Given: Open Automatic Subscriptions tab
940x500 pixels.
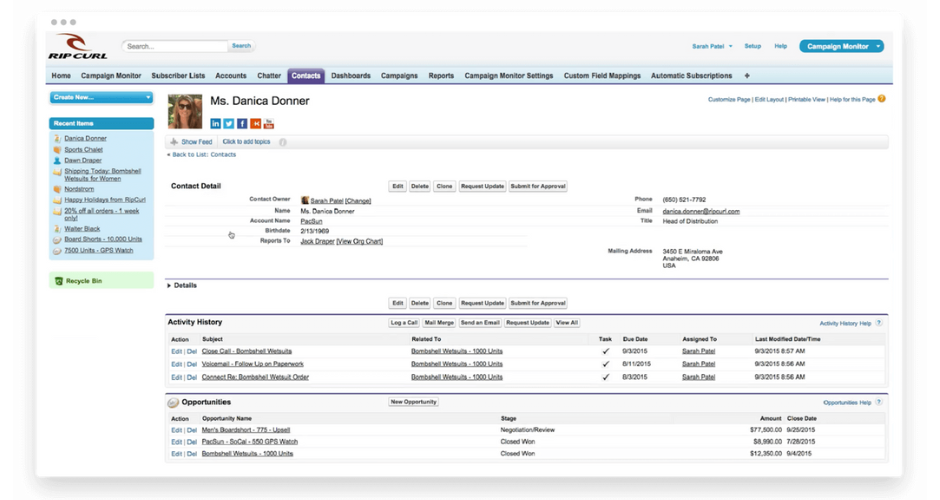Looking at the screenshot, I should 691,76.
